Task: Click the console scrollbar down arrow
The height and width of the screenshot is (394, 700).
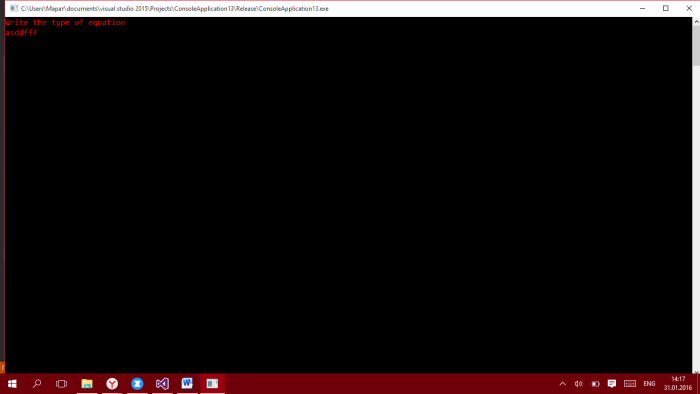Action: [696, 371]
